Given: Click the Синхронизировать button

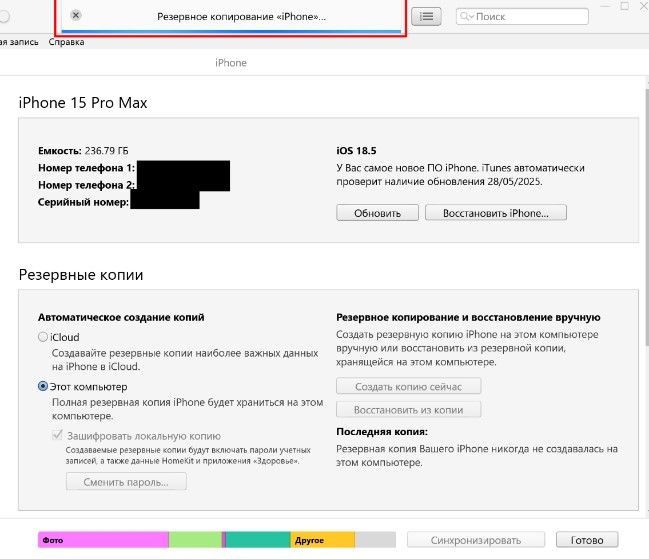Looking at the screenshot, I should [x=477, y=540].
